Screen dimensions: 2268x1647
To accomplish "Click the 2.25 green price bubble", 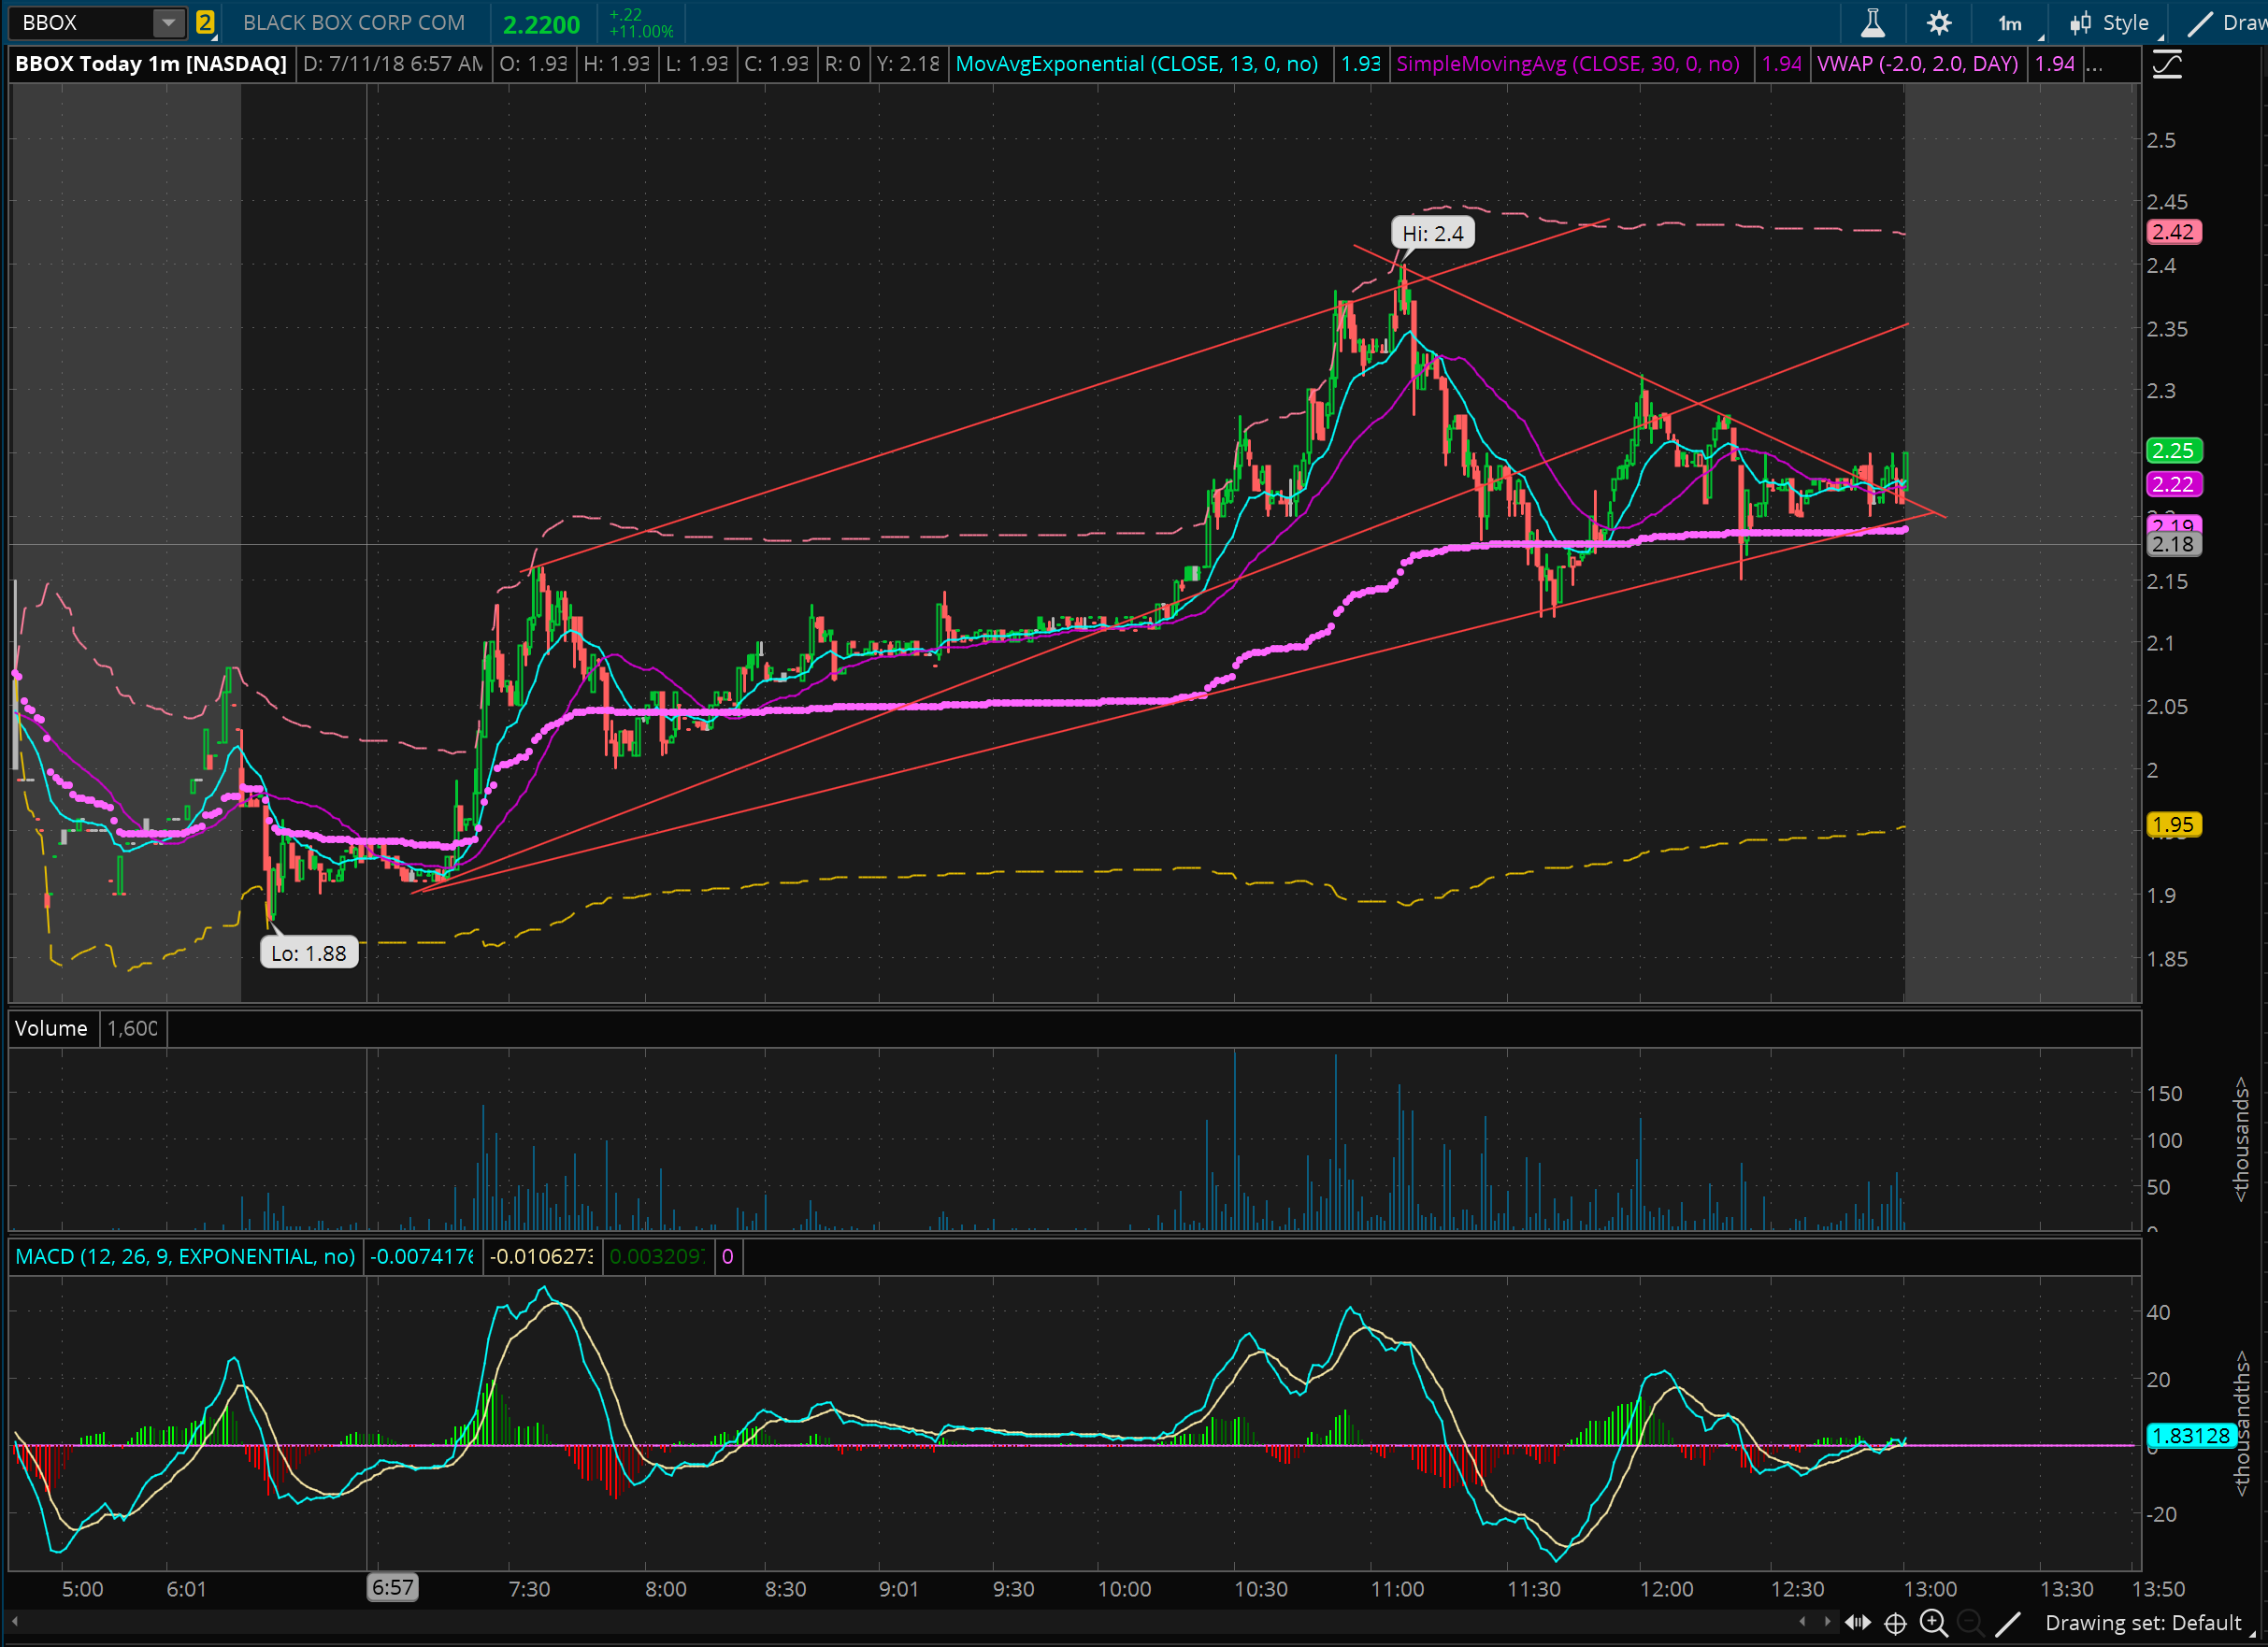I will coord(2172,451).
